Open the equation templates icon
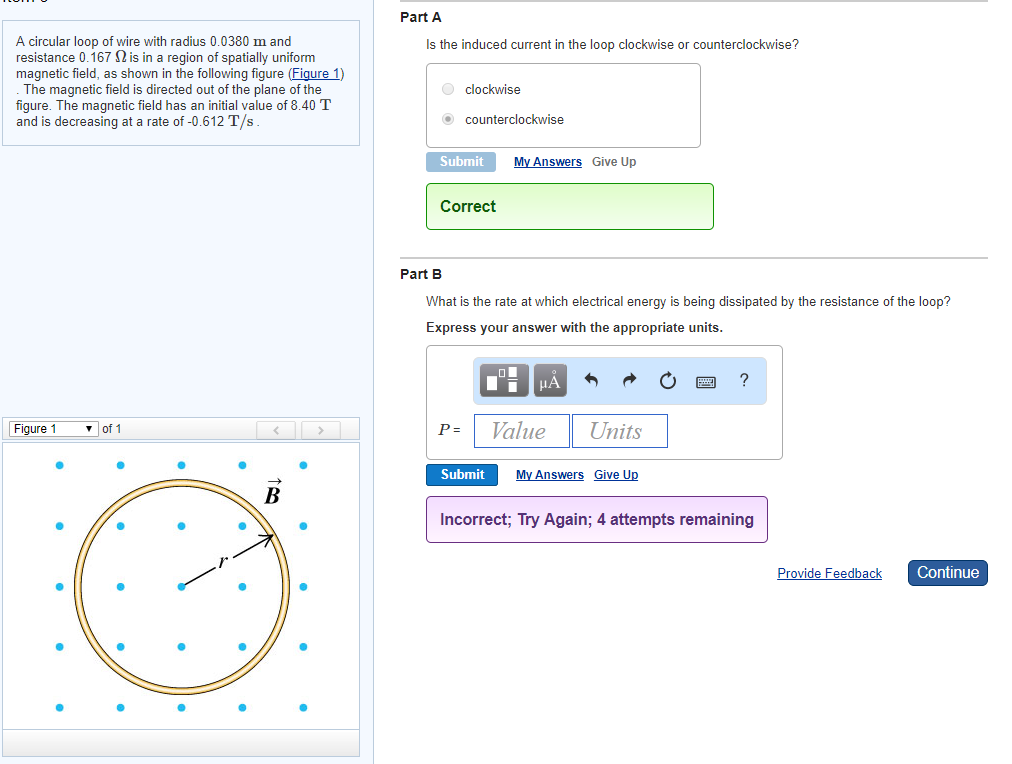Screen dimensions: 1012x764 coord(503,380)
